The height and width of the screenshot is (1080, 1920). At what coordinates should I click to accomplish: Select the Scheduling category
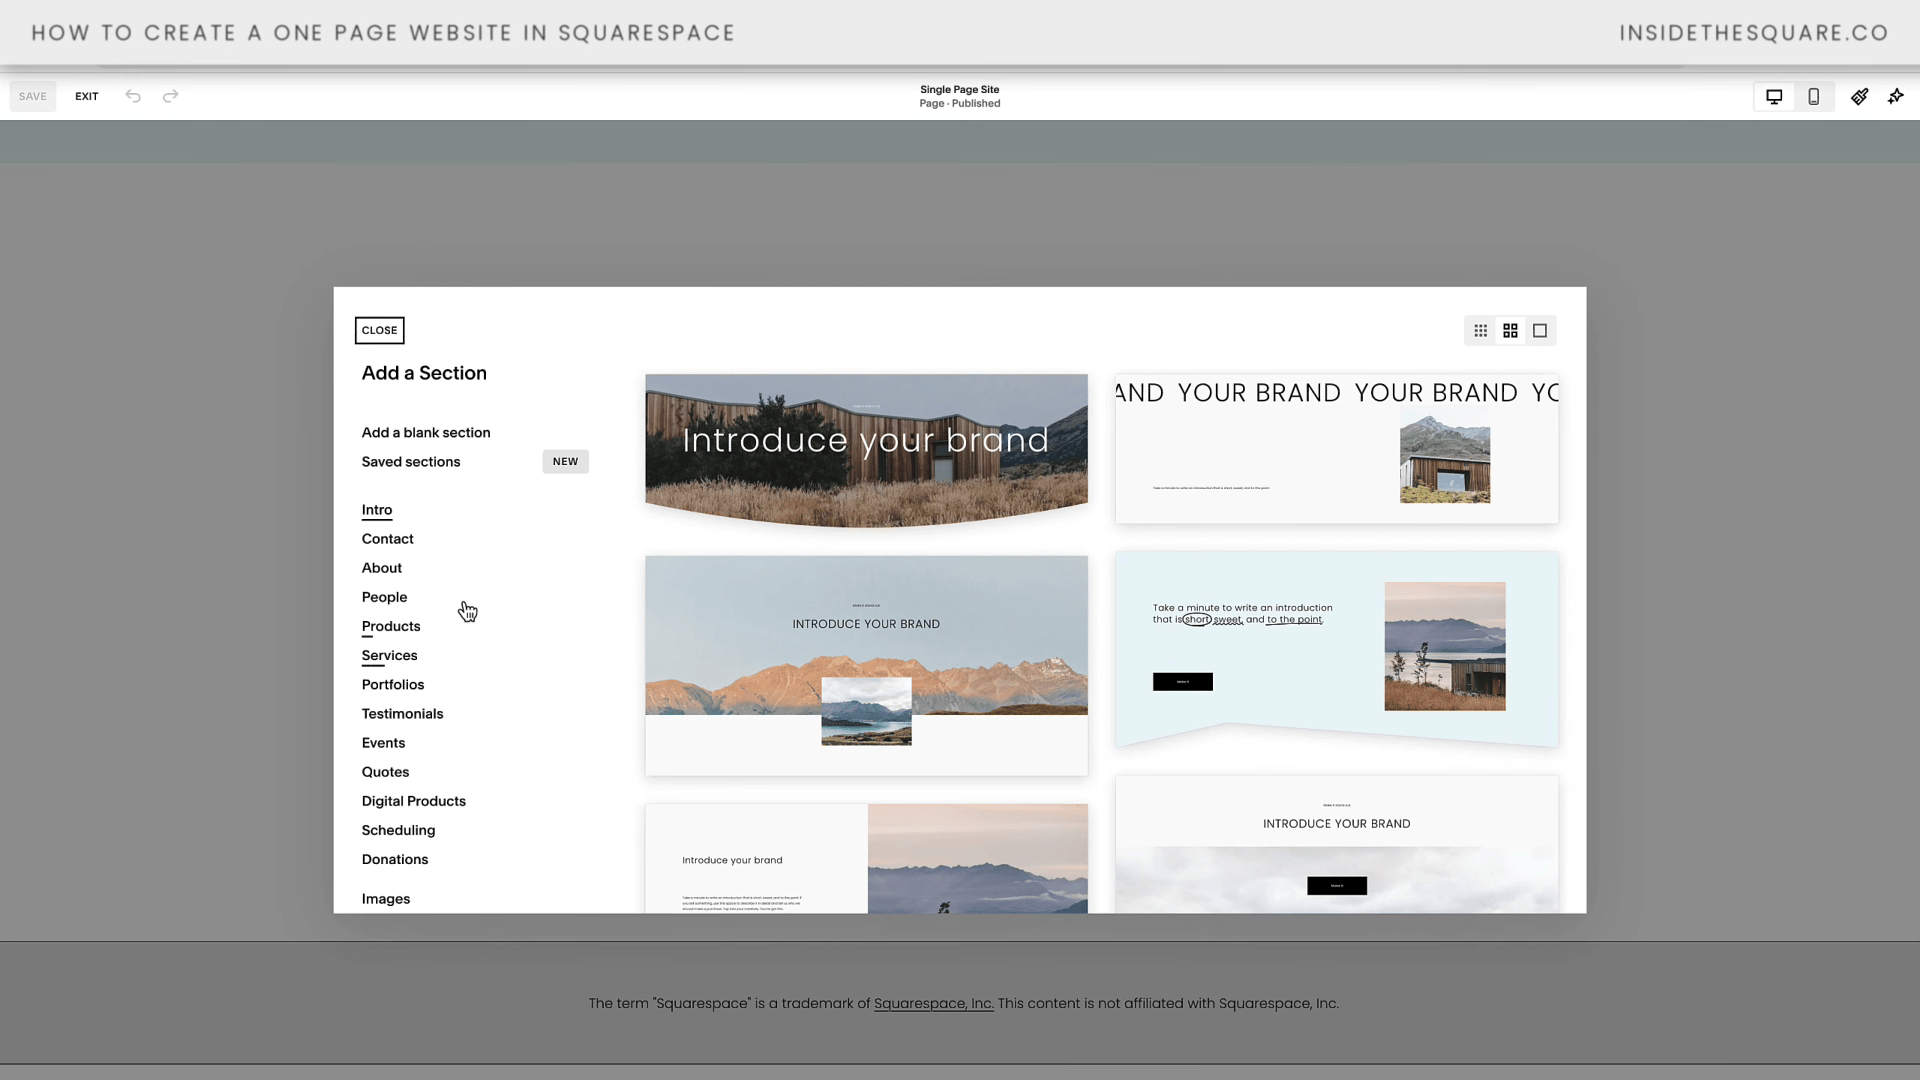pos(399,830)
